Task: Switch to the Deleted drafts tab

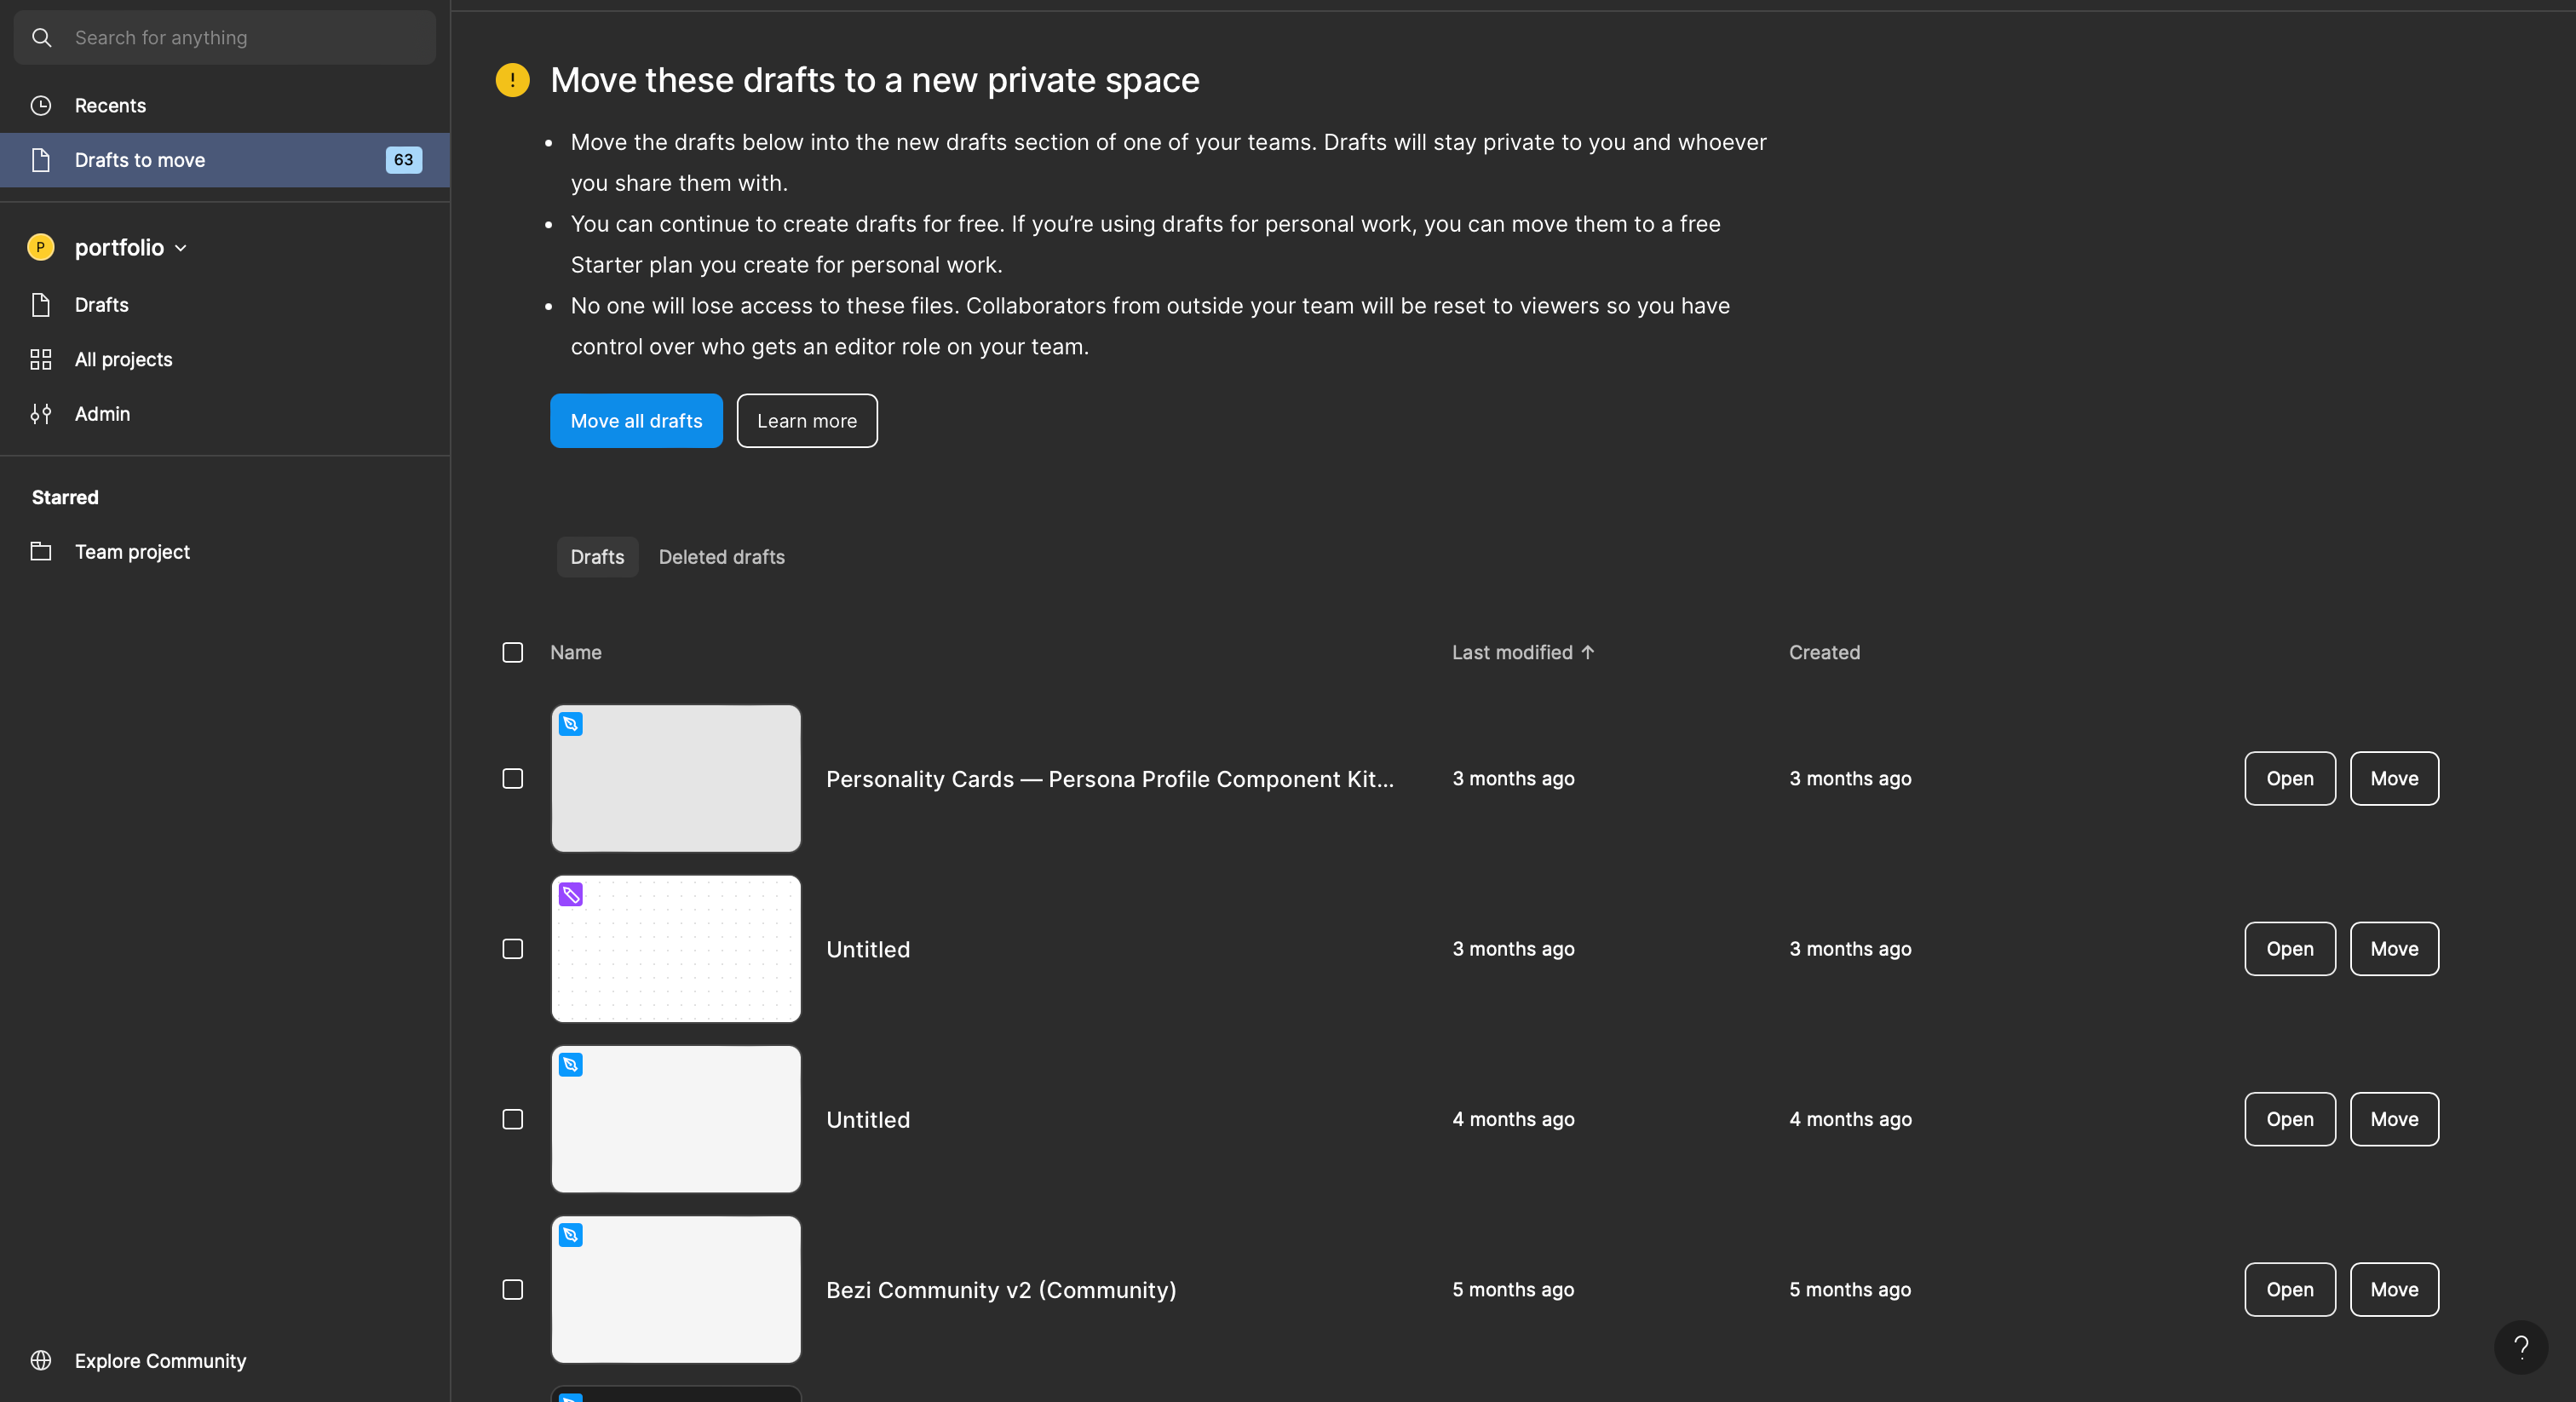Action: pyautogui.click(x=722, y=556)
